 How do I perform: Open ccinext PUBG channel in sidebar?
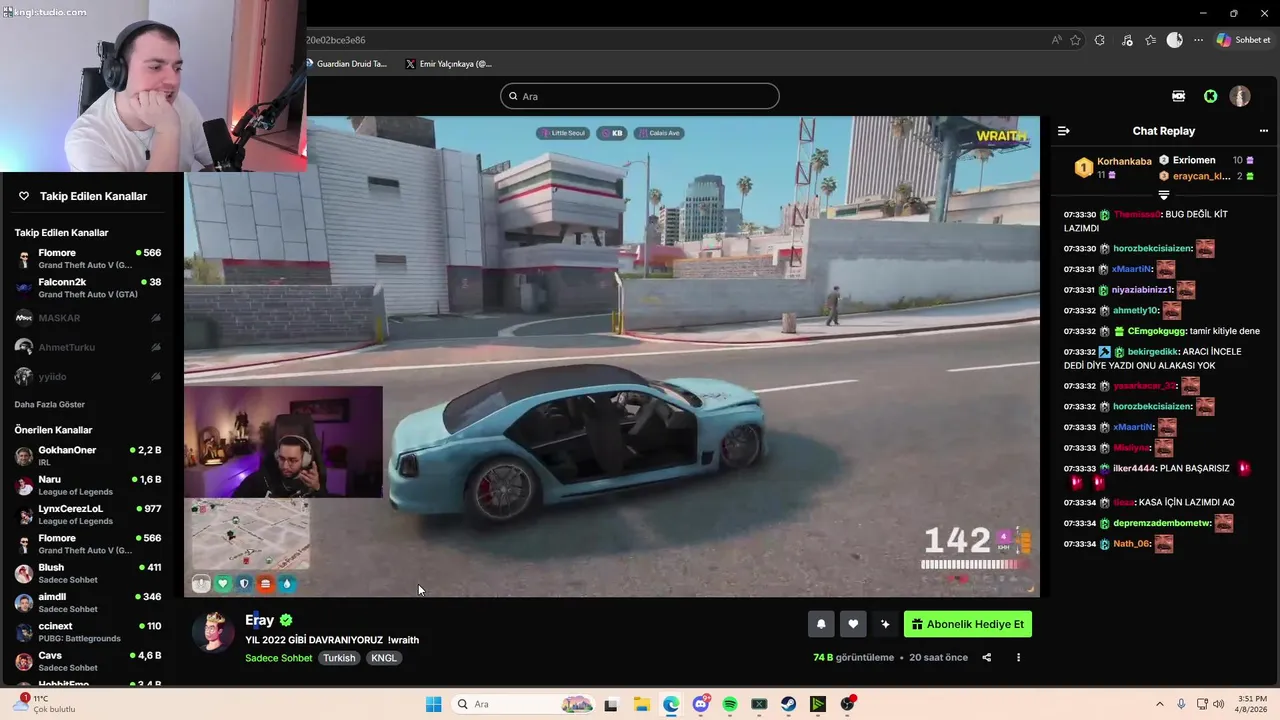(88, 632)
